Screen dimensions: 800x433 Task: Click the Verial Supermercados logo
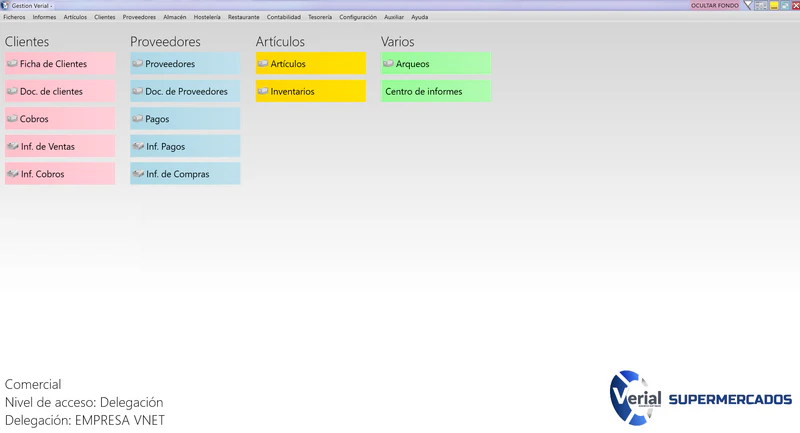[x=701, y=398]
